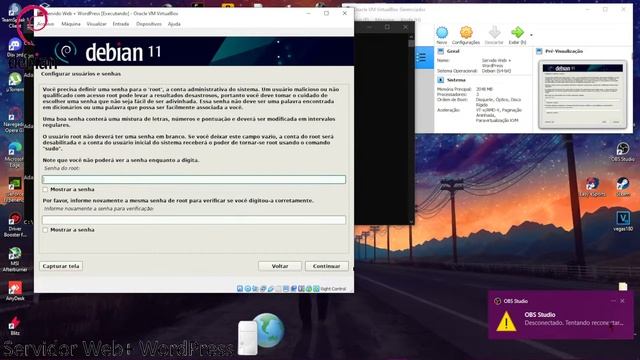Image resolution: width=640 pixels, height=360 pixels.
Task: Expand the Exibir dropdown arrow
Action: pyautogui.click(x=531, y=35)
